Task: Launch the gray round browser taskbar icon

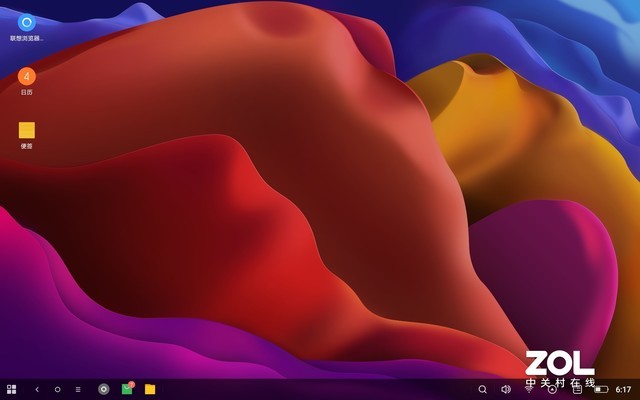Action: pyautogui.click(x=103, y=389)
